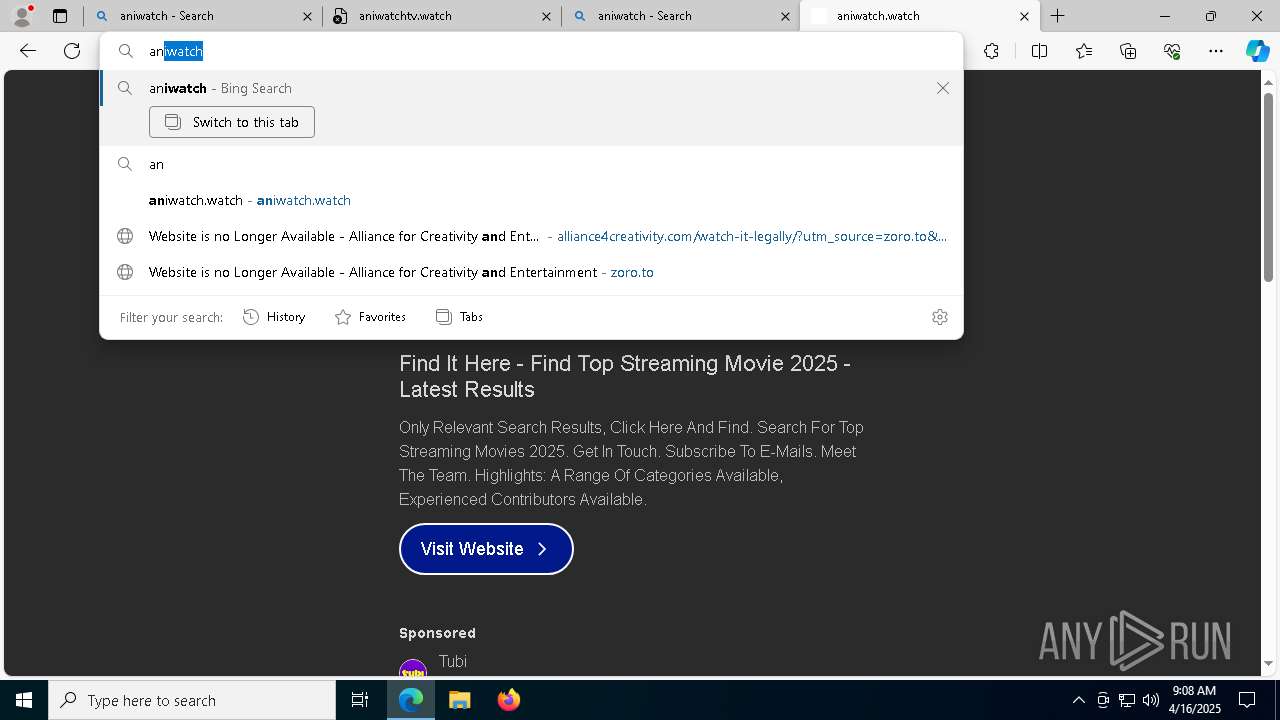The image size is (1280, 720).
Task: Open the notification center icon
Action: [x=1247, y=700]
